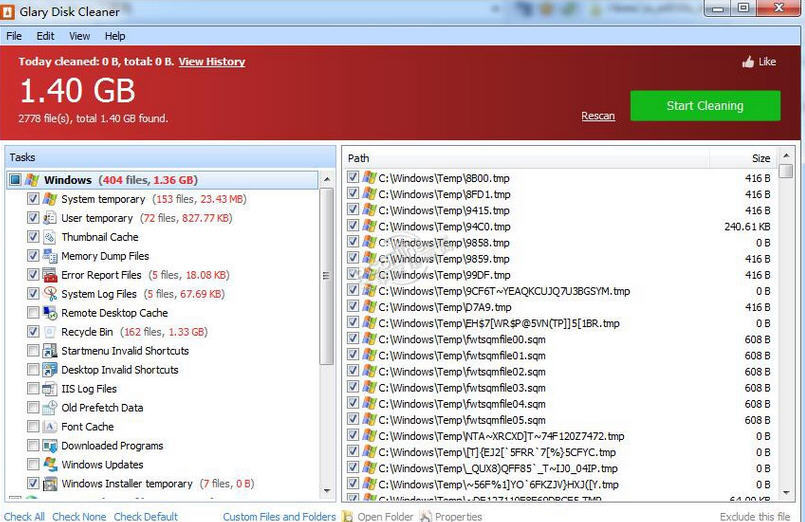Click the file list scroll down arrow

pos(786,493)
